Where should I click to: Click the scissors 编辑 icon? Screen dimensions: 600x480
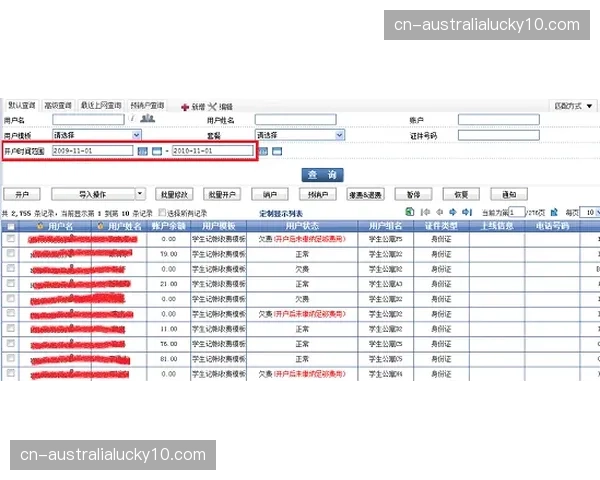tap(212, 106)
